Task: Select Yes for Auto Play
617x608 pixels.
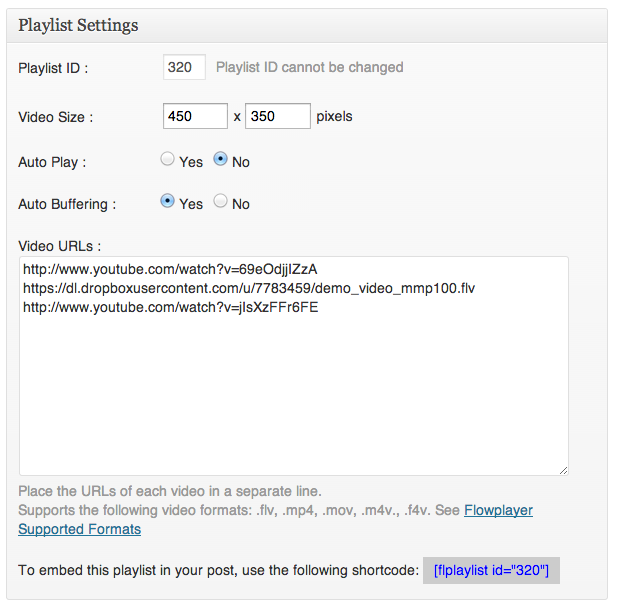Action: pyautogui.click(x=167, y=159)
